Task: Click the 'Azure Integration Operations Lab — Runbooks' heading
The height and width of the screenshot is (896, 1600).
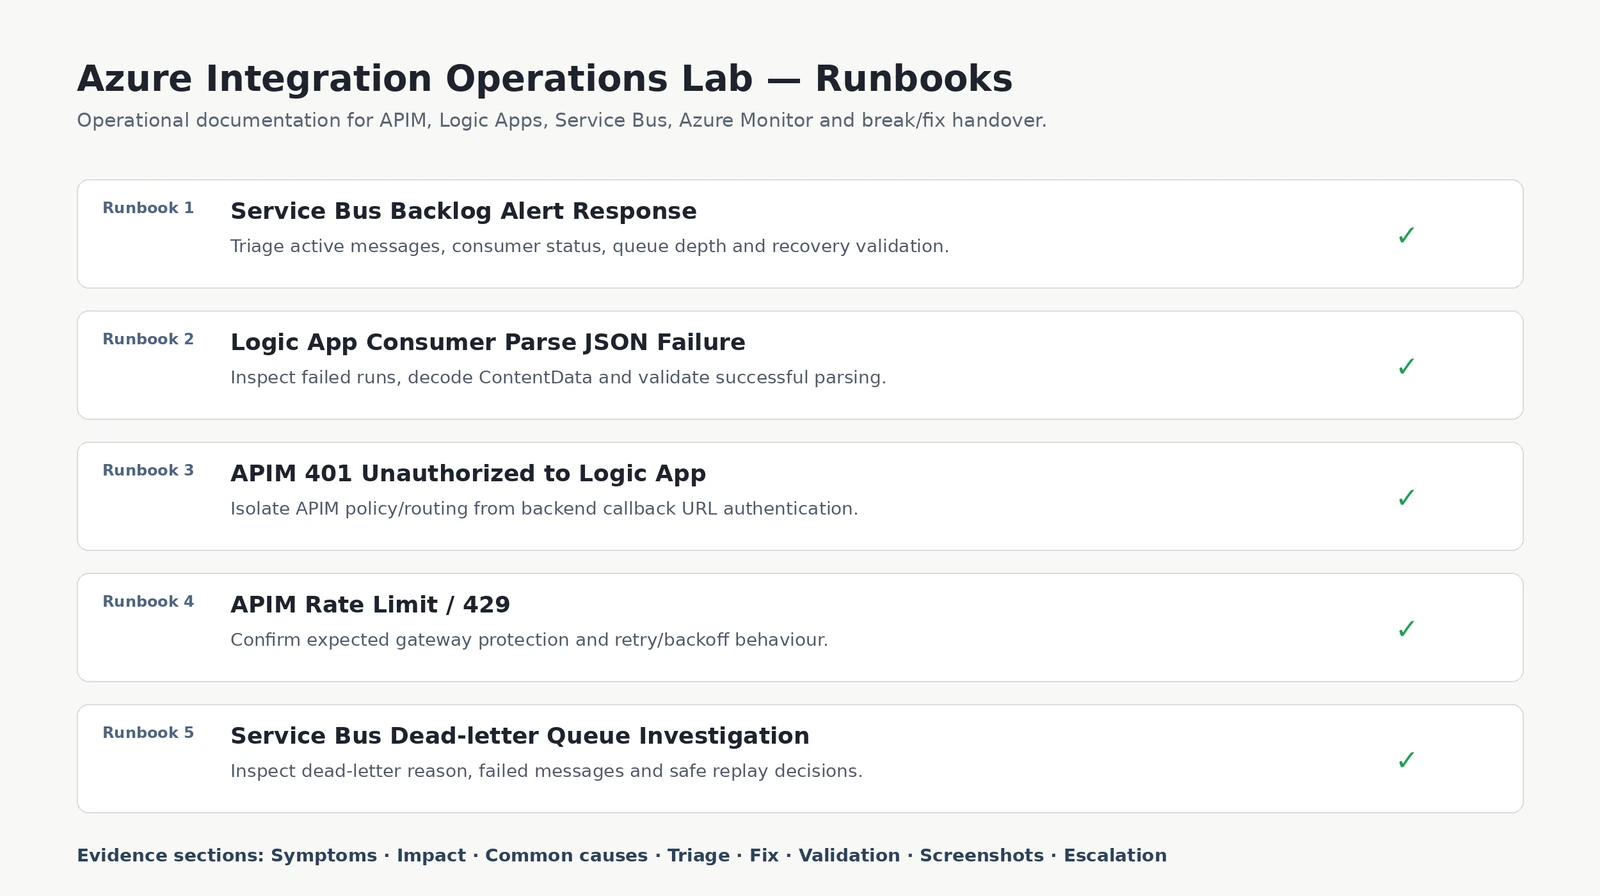Action: (545, 79)
